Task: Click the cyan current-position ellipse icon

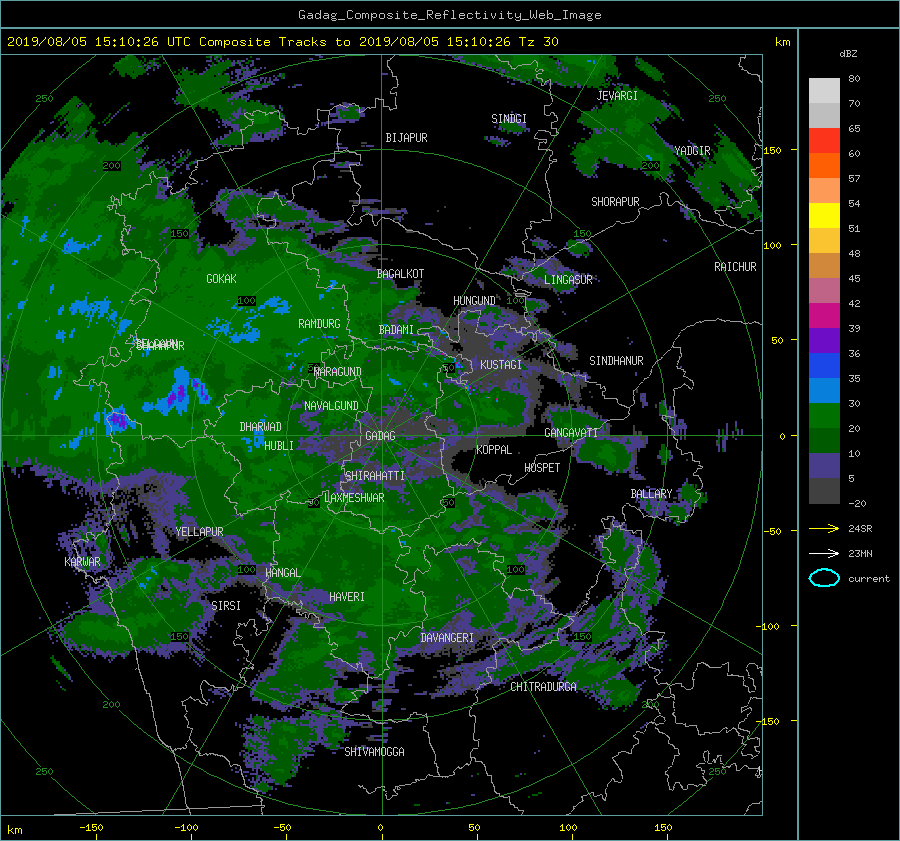Action: tap(824, 578)
